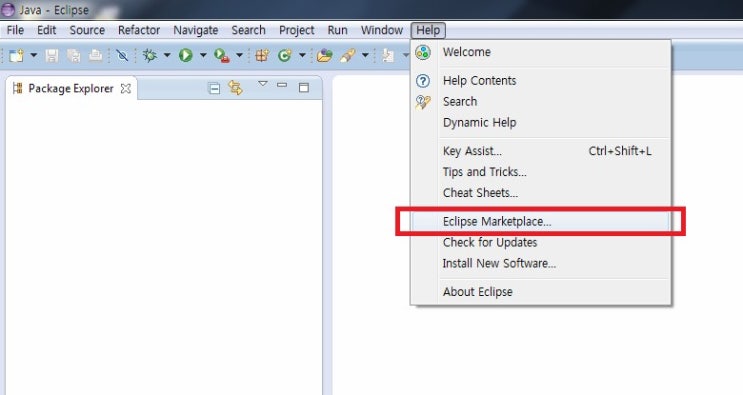Toggle the Skip All Breakpoints icon
The height and width of the screenshot is (395, 743).
tap(122, 55)
